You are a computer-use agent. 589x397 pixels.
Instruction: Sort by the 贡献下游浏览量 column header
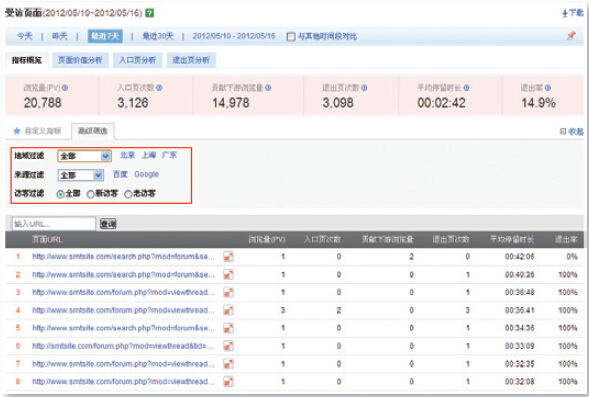pos(387,240)
